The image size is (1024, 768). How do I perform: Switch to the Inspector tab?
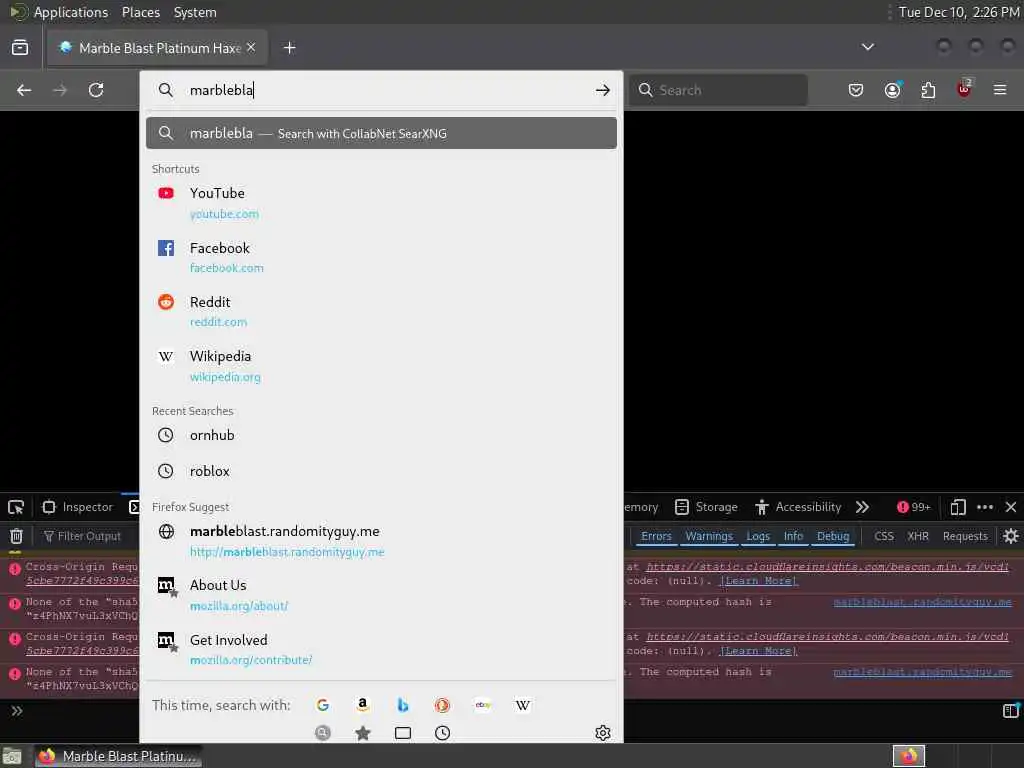pyautogui.click(x=78, y=507)
